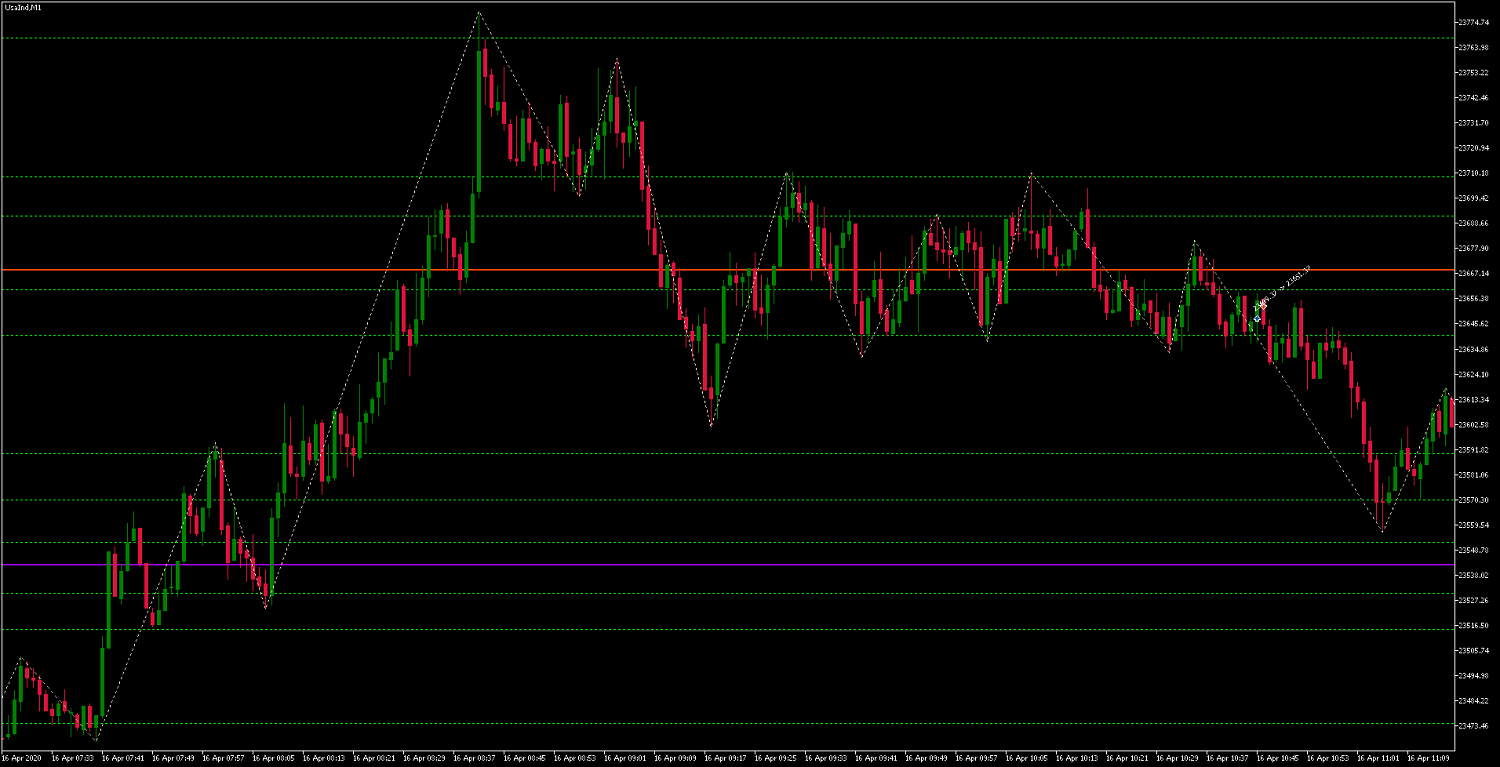Click the 16 Apr 09:09 time label

(x=673, y=758)
